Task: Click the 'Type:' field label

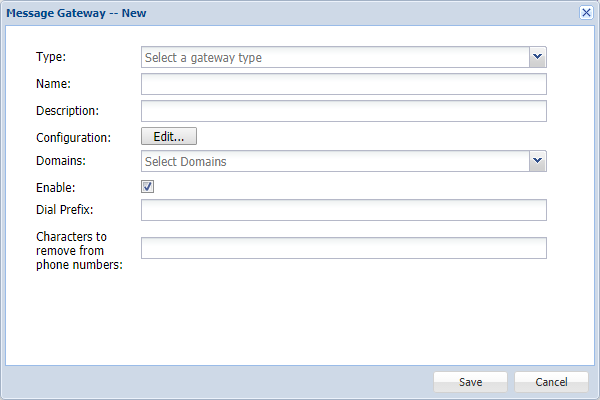Action: tap(50, 58)
